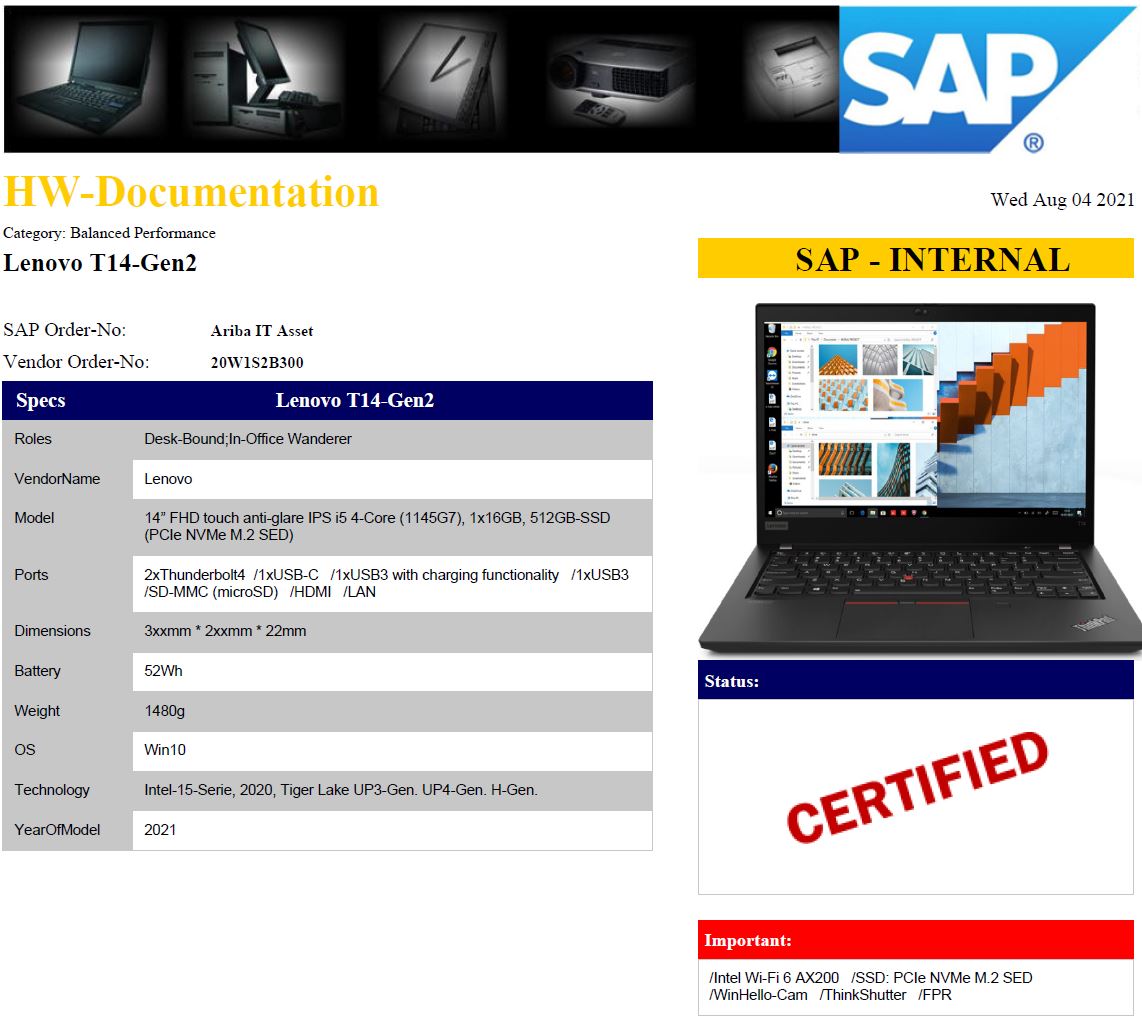Click /LAN in the Ports row

click(360, 592)
